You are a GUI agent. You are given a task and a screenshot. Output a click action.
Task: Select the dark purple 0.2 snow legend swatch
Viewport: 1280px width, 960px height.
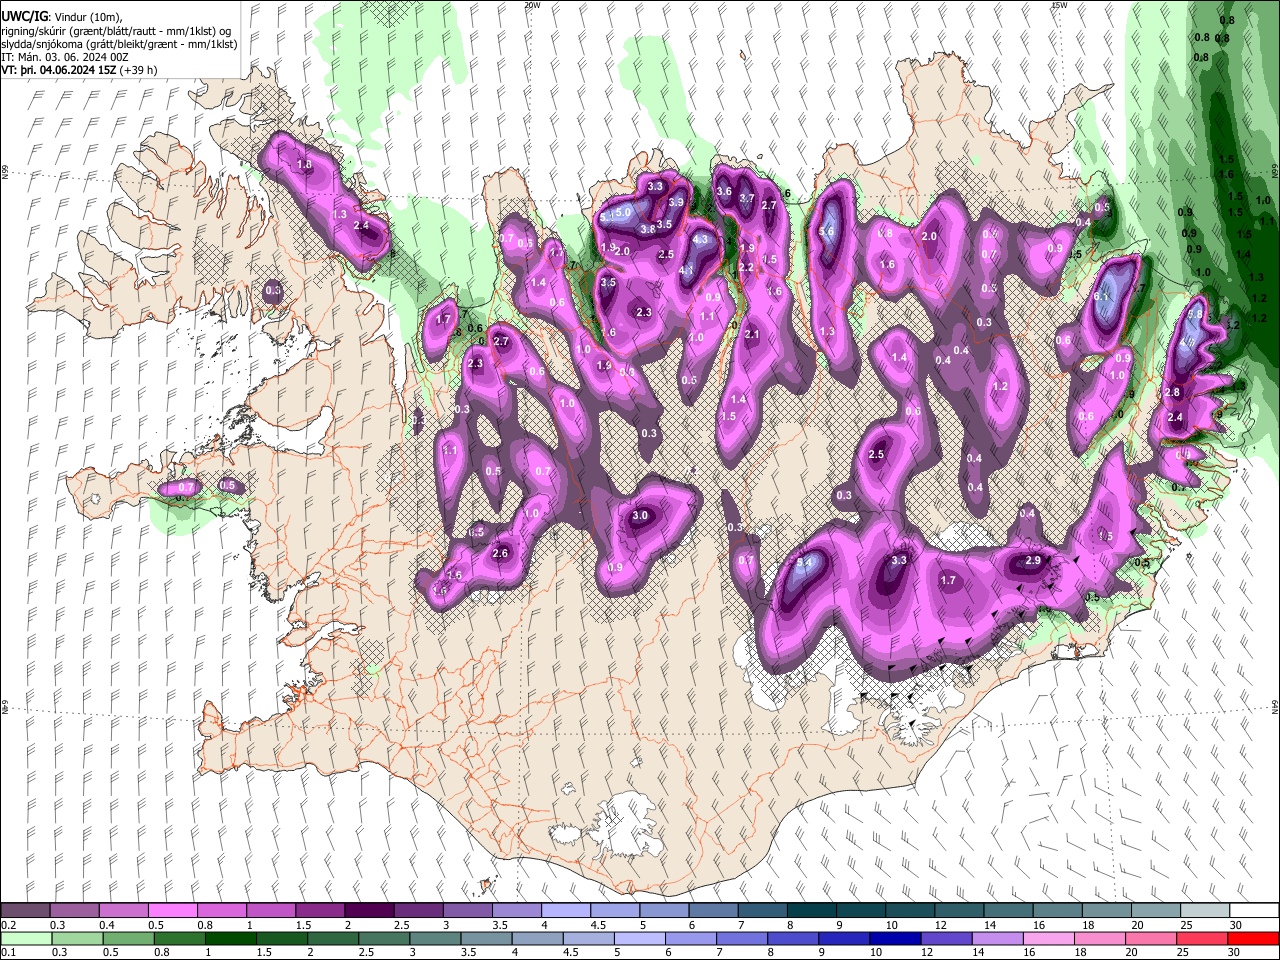pos(26,911)
